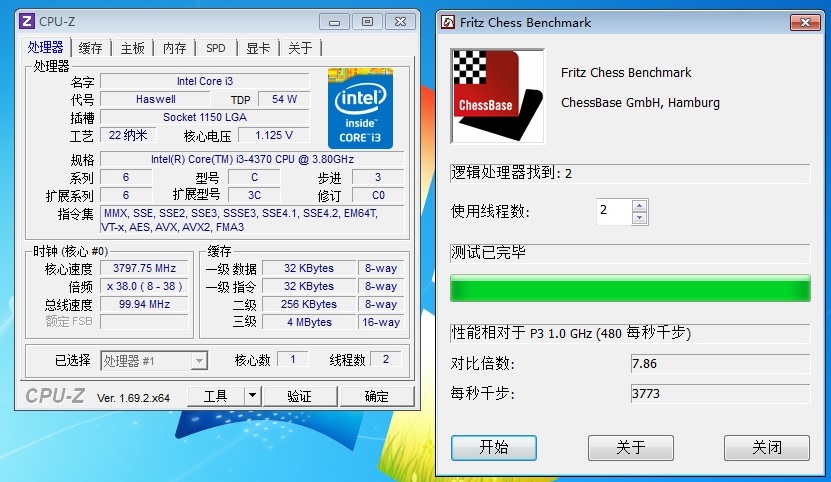Switch to the 缓存 tab in CPU-Z

coord(91,48)
